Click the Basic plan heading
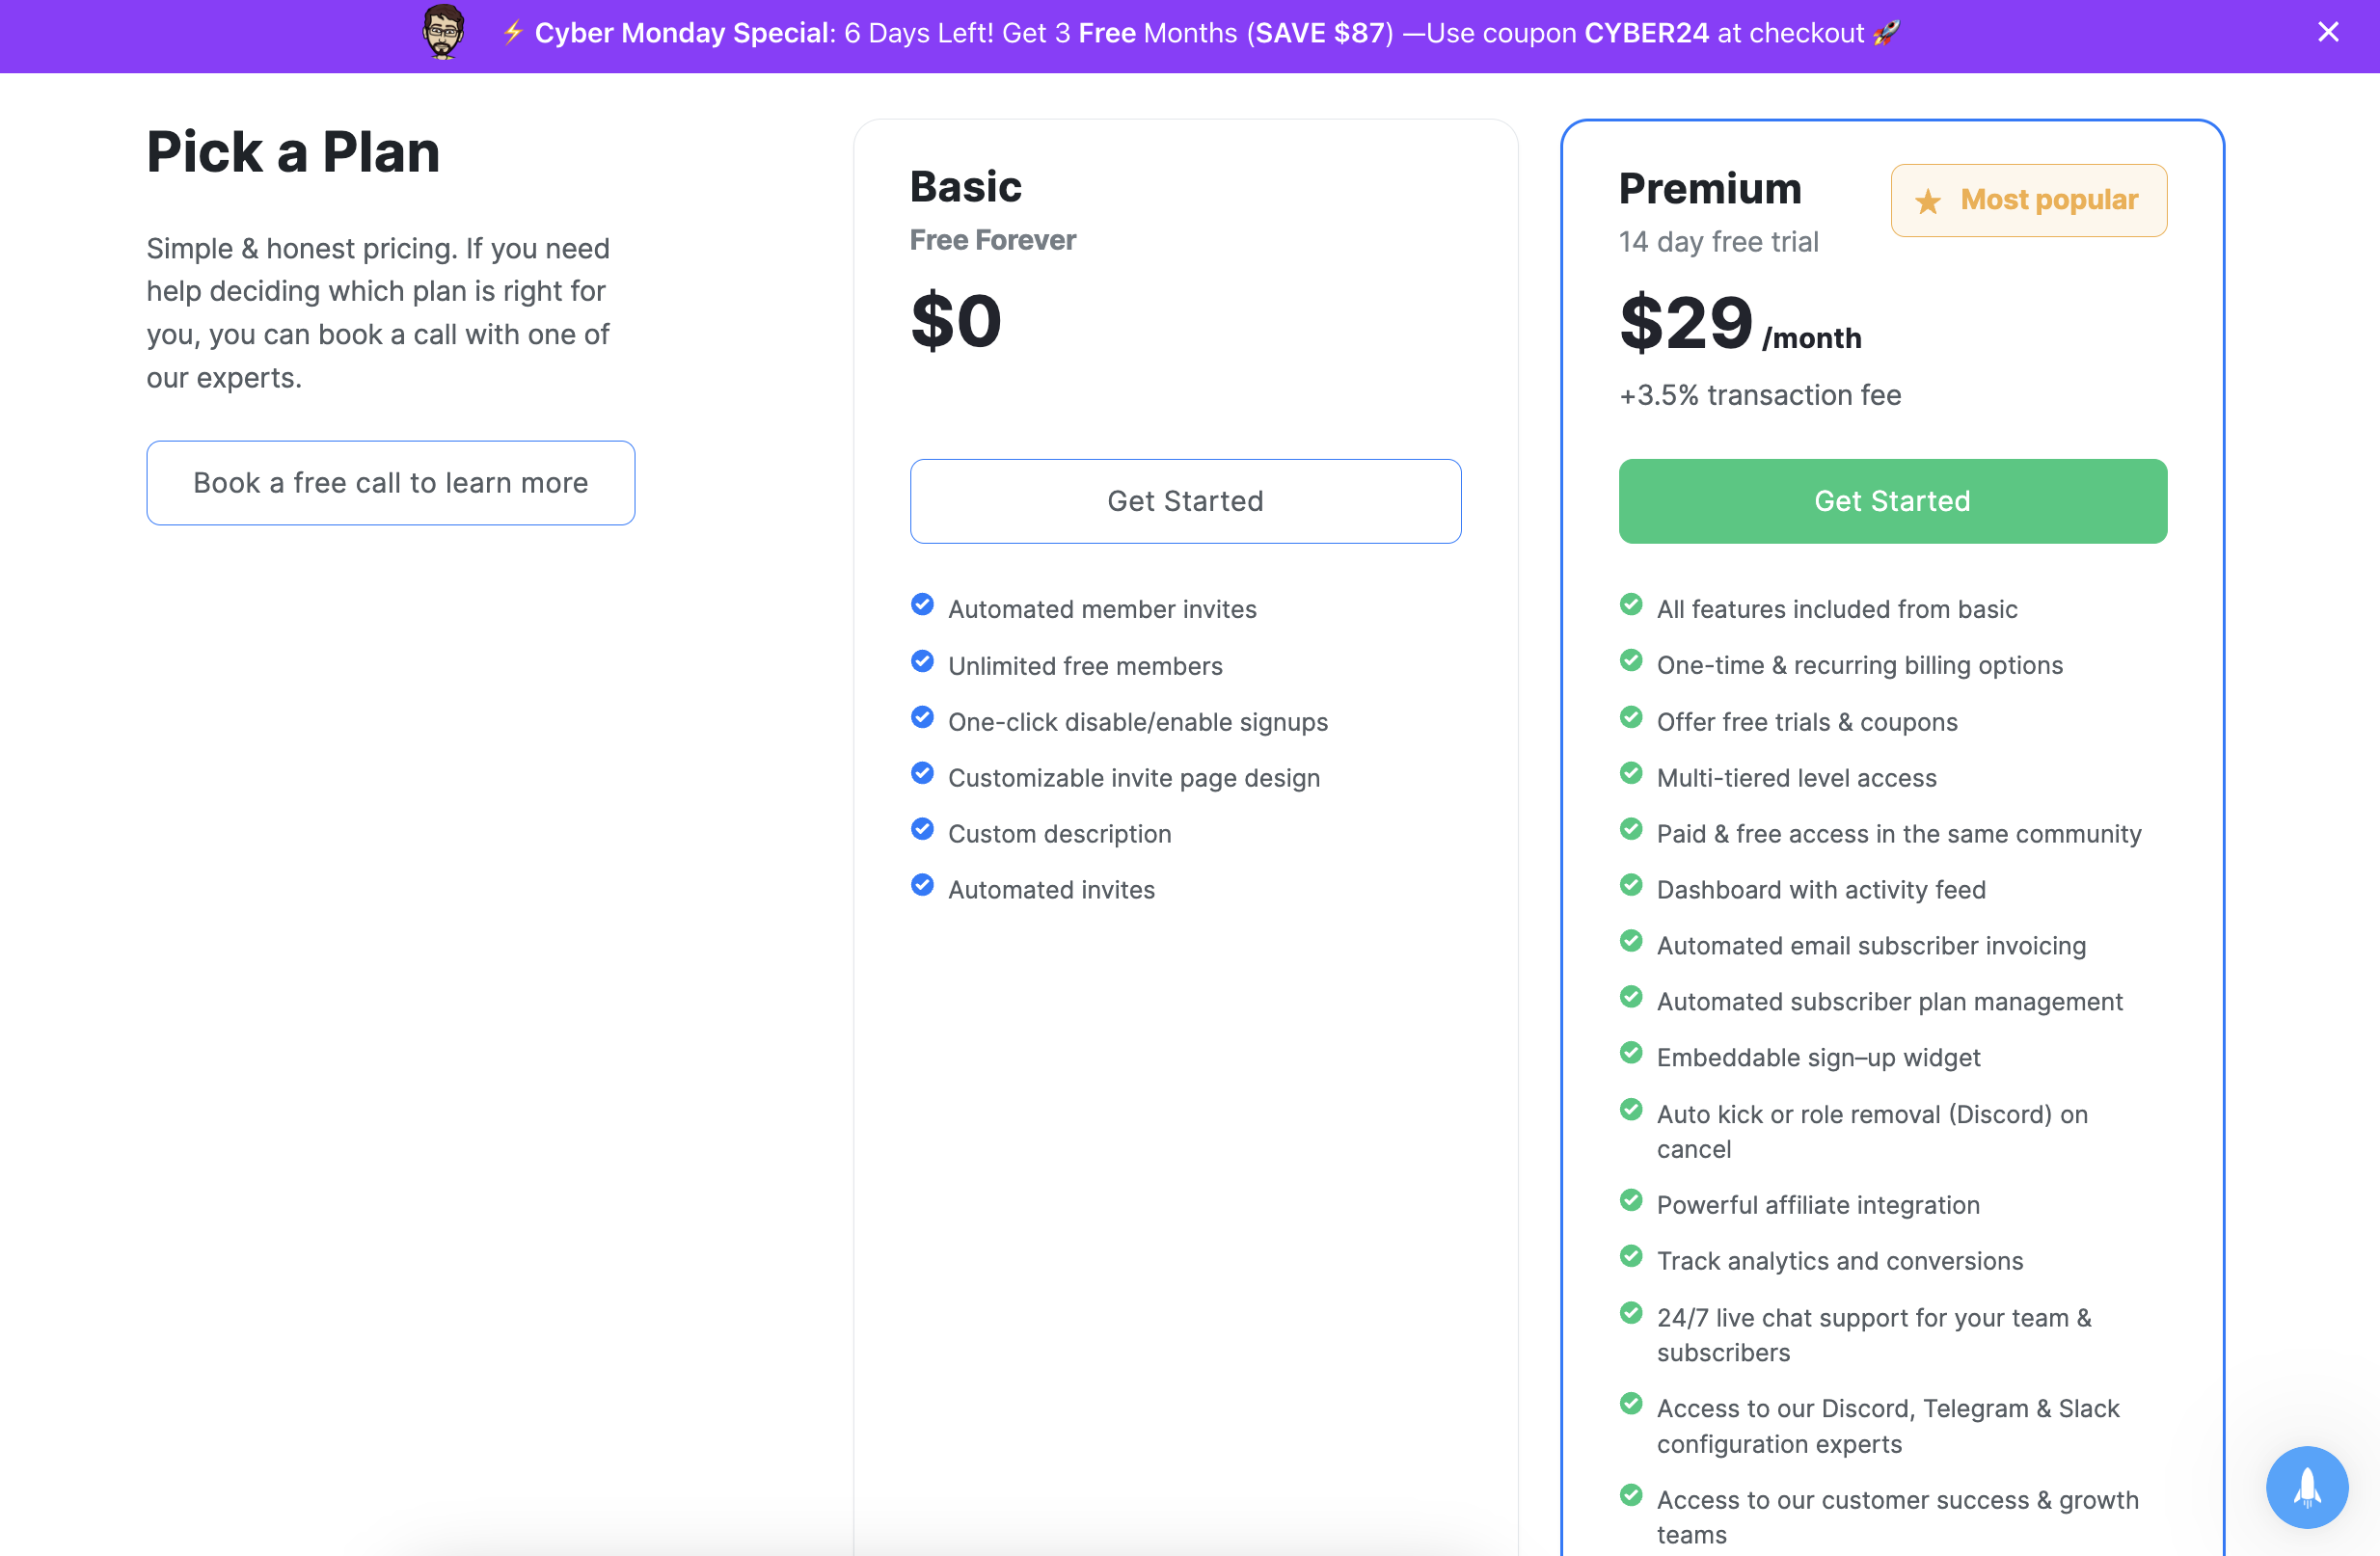Screen dimensions: 2380x1556 click(965, 186)
